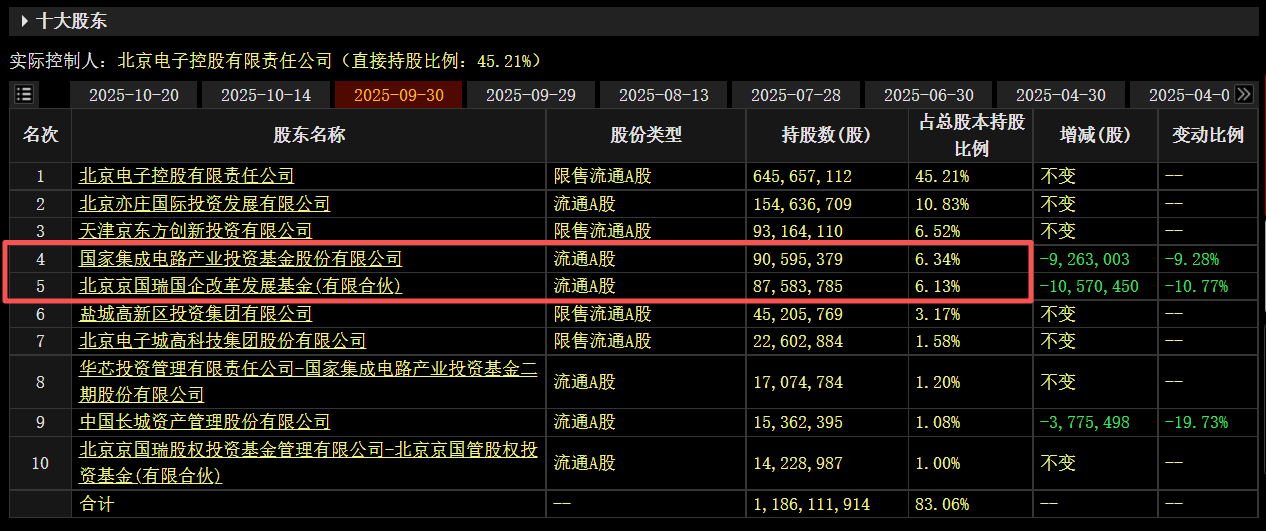Select the holding value 15,362,395
This screenshot has height=531, width=1266.
pos(798,422)
